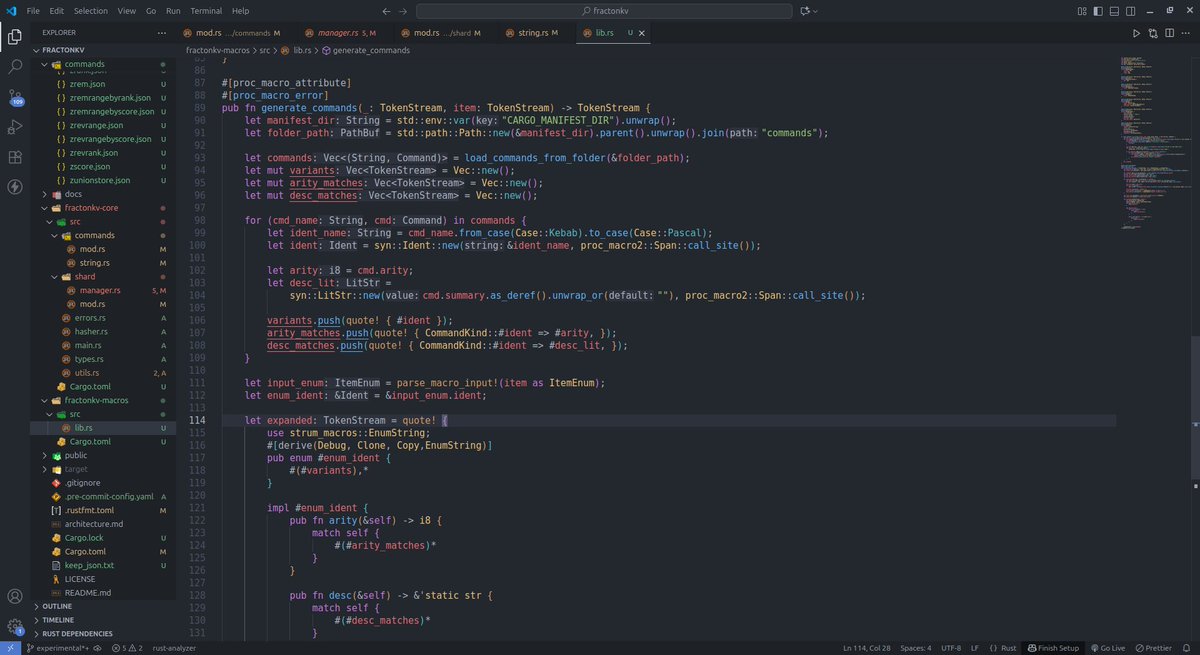Click UTF-8 encoding in status bar

coord(953,648)
